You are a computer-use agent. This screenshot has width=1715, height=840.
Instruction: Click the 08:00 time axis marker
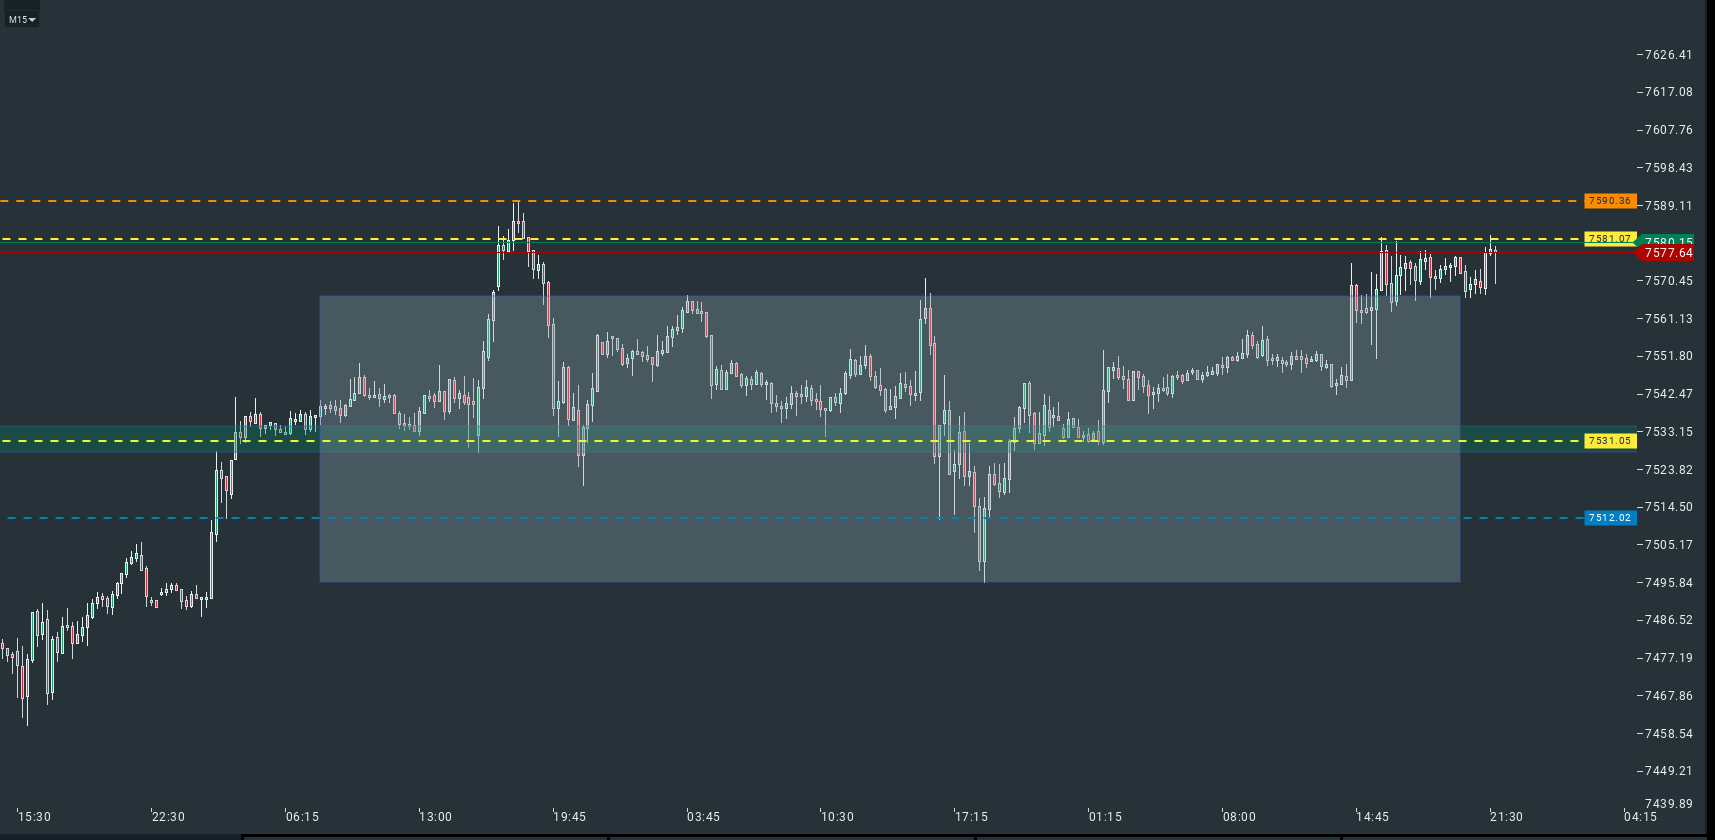[x=1239, y=817]
